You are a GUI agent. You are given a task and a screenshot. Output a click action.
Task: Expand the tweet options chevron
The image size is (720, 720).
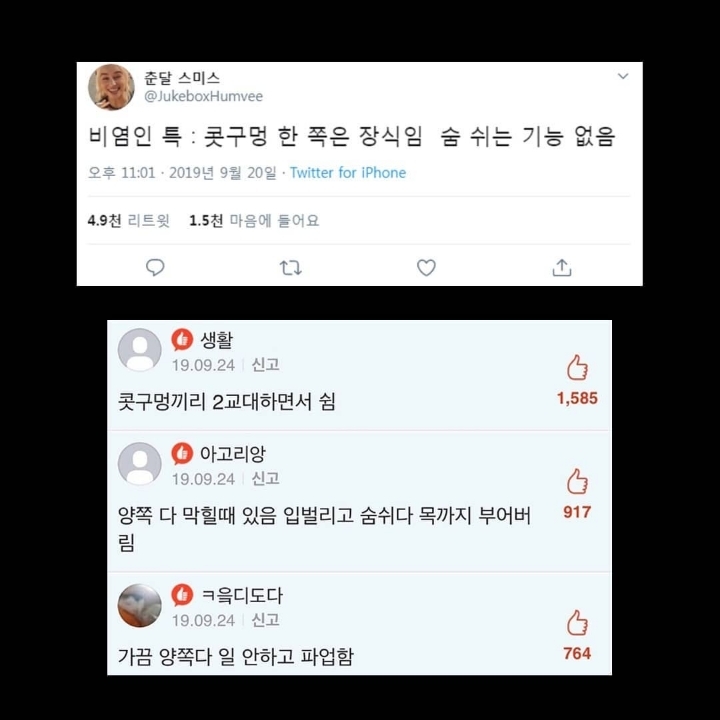[x=623, y=76]
